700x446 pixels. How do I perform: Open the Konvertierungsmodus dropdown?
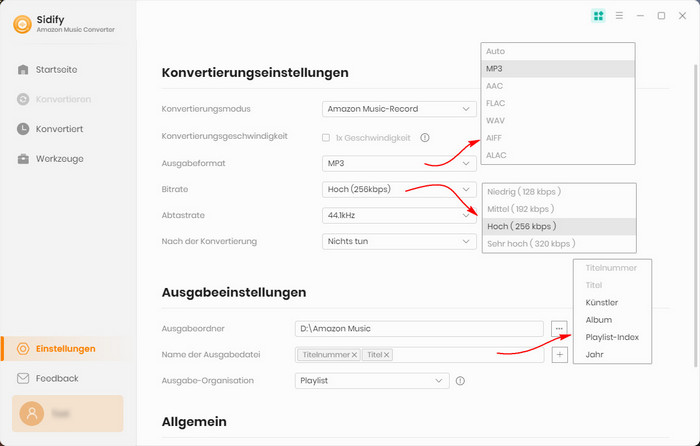click(x=399, y=109)
